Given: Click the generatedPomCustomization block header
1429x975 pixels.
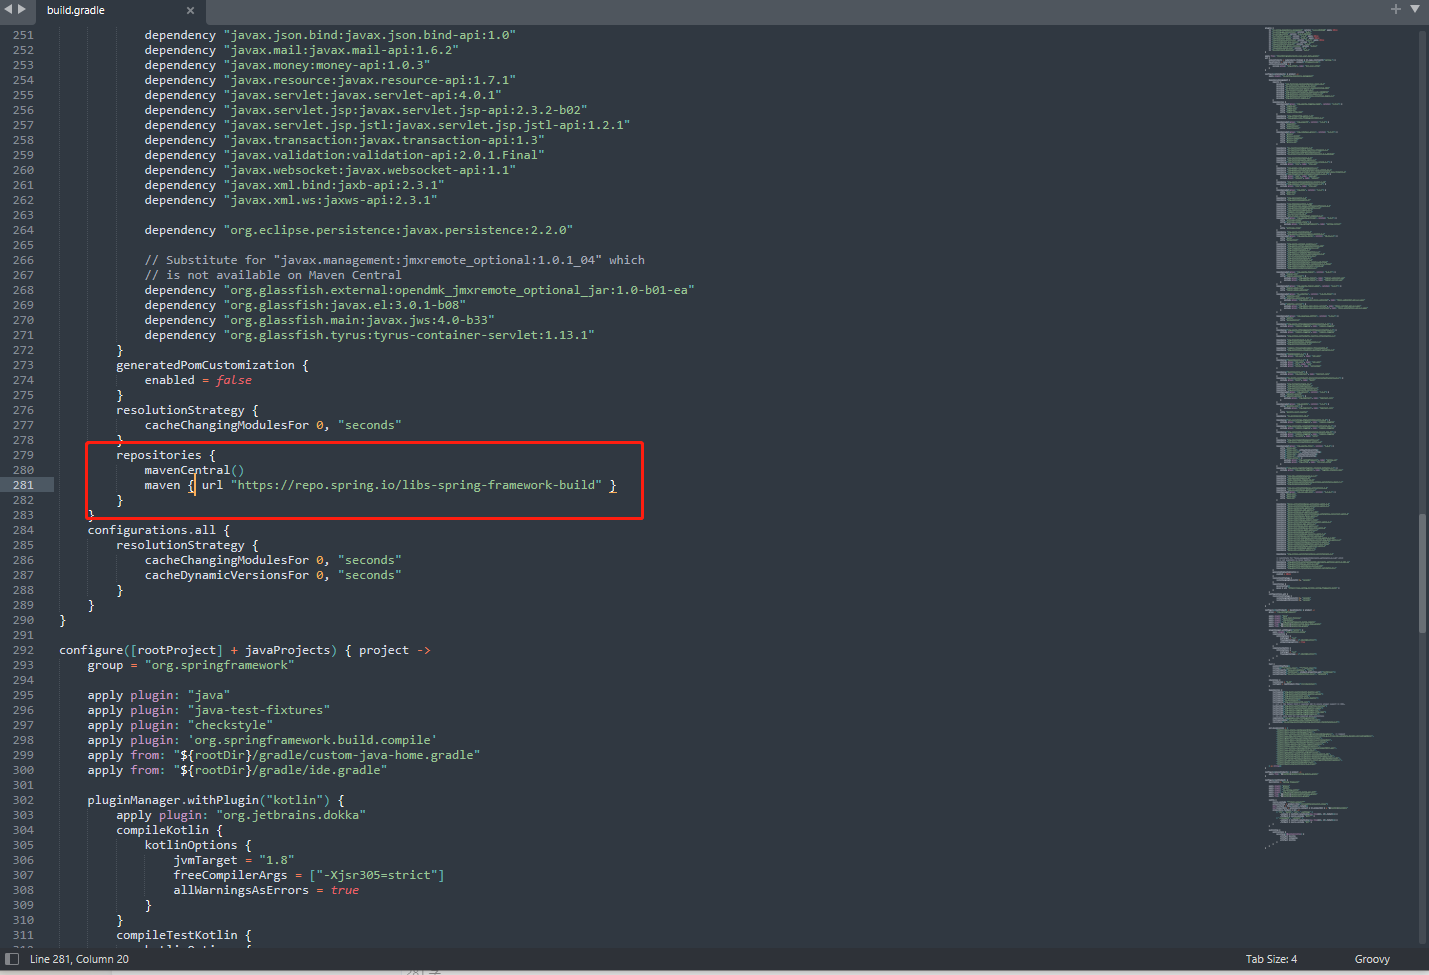Looking at the screenshot, I should (212, 365).
